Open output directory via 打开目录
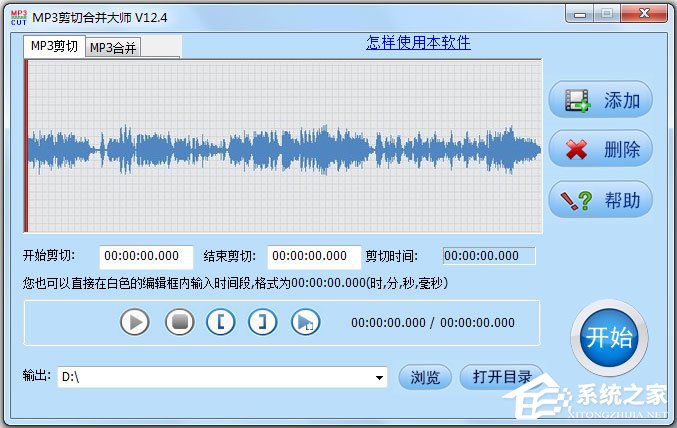 (501, 377)
